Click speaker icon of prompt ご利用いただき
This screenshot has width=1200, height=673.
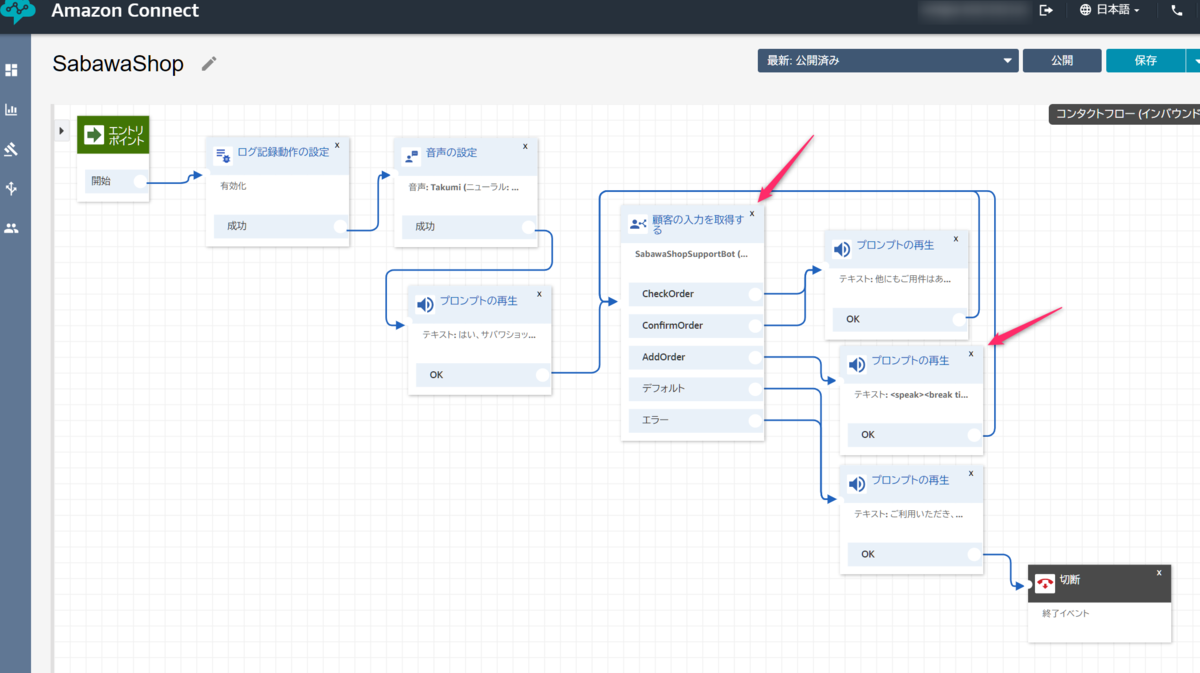tap(857, 484)
